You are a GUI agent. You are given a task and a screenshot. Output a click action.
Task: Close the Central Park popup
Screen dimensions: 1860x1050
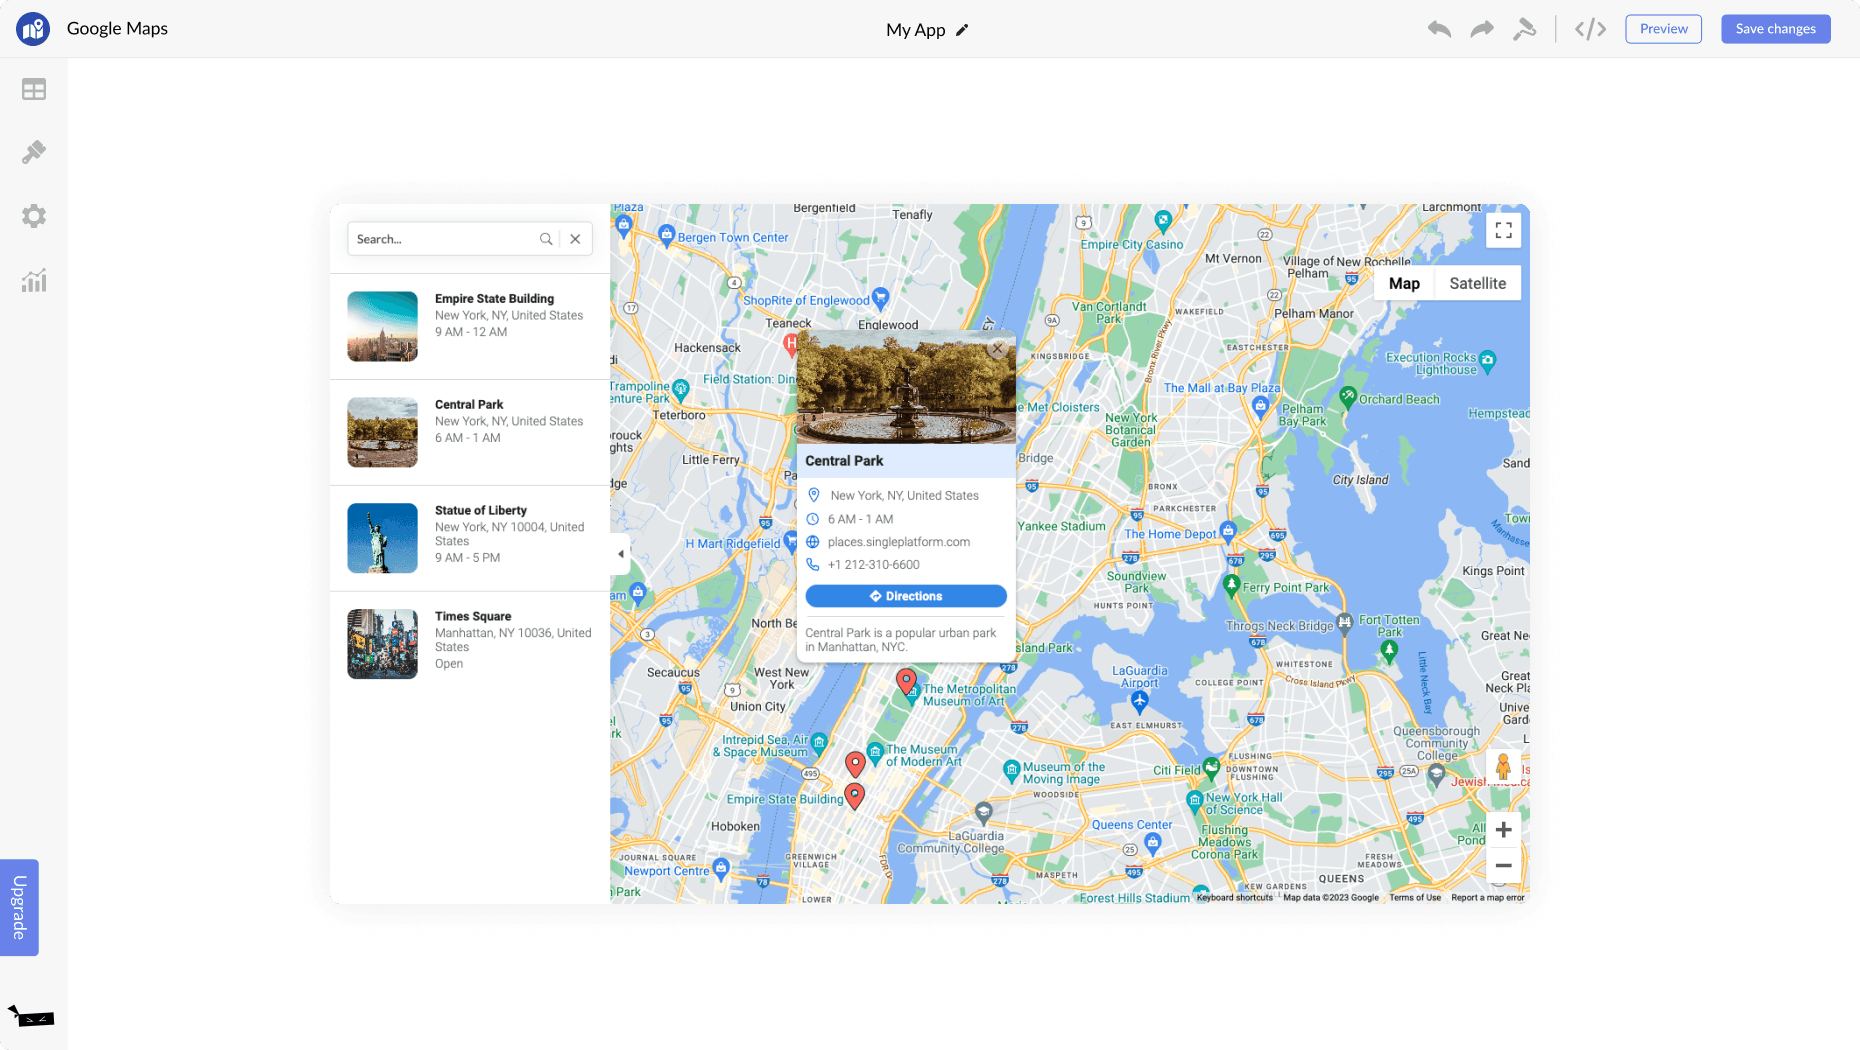pyautogui.click(x=998, y=349)
